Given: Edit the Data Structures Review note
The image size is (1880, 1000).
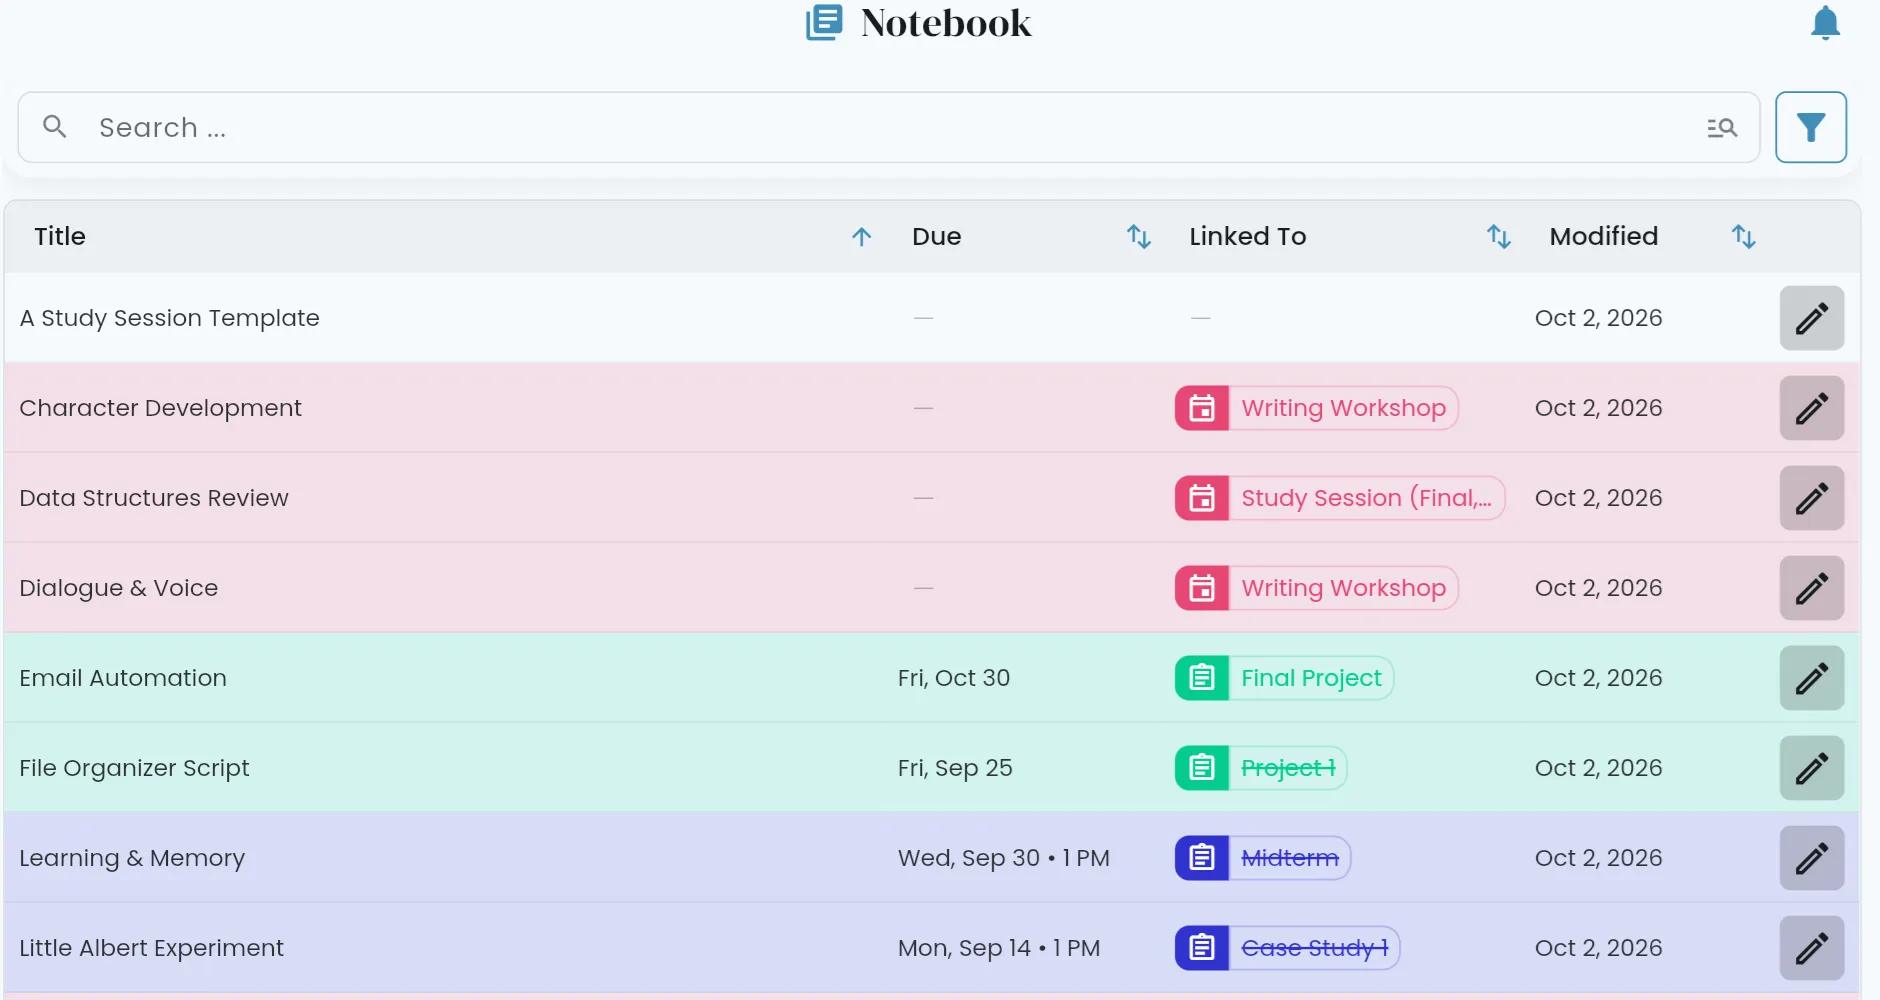Looking at the screenshot, I should point(1811,498).
